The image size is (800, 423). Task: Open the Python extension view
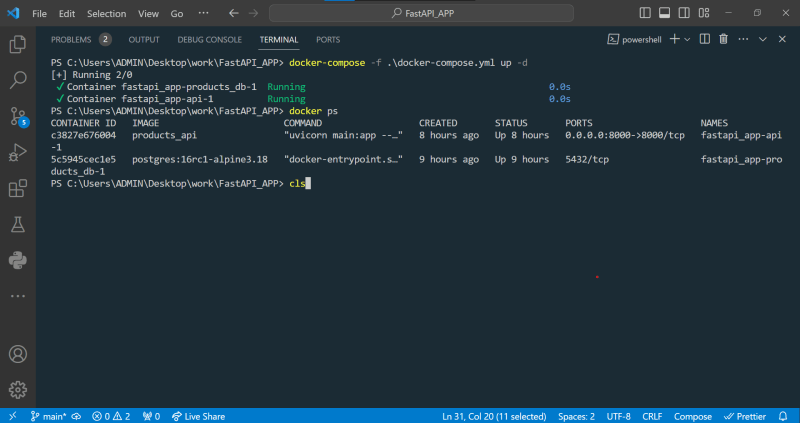click(18, 261)
